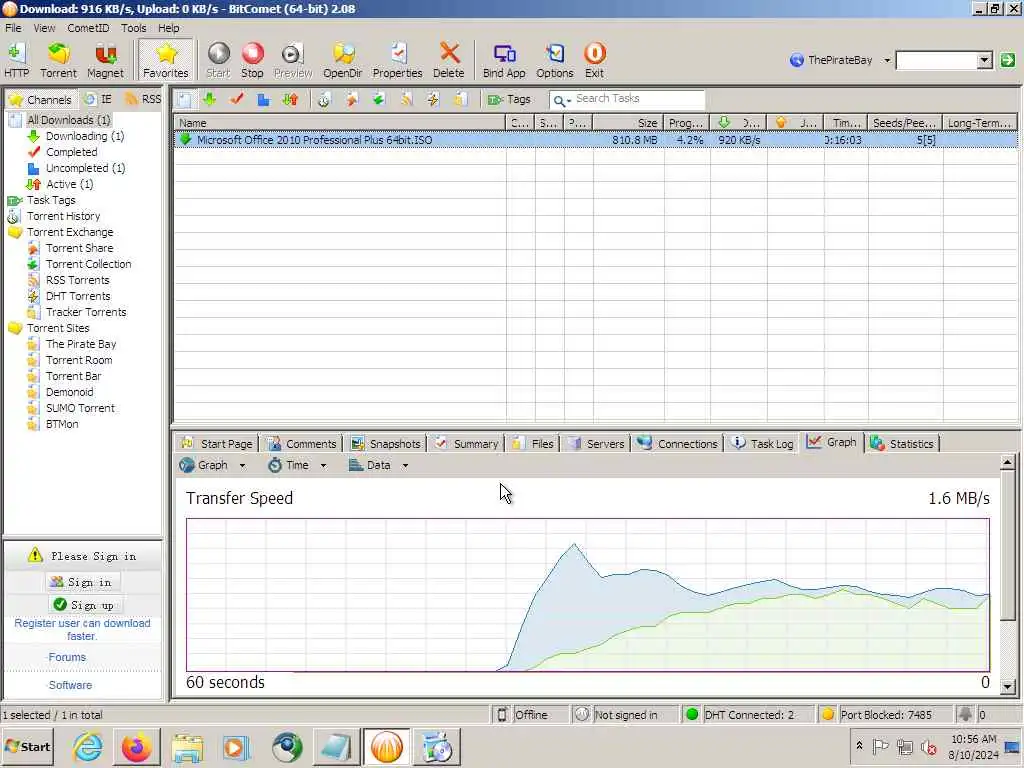The height and width of the screenshot is (768, 1024).
Task: Open the CometID menu
Action: tap(88, 28)
